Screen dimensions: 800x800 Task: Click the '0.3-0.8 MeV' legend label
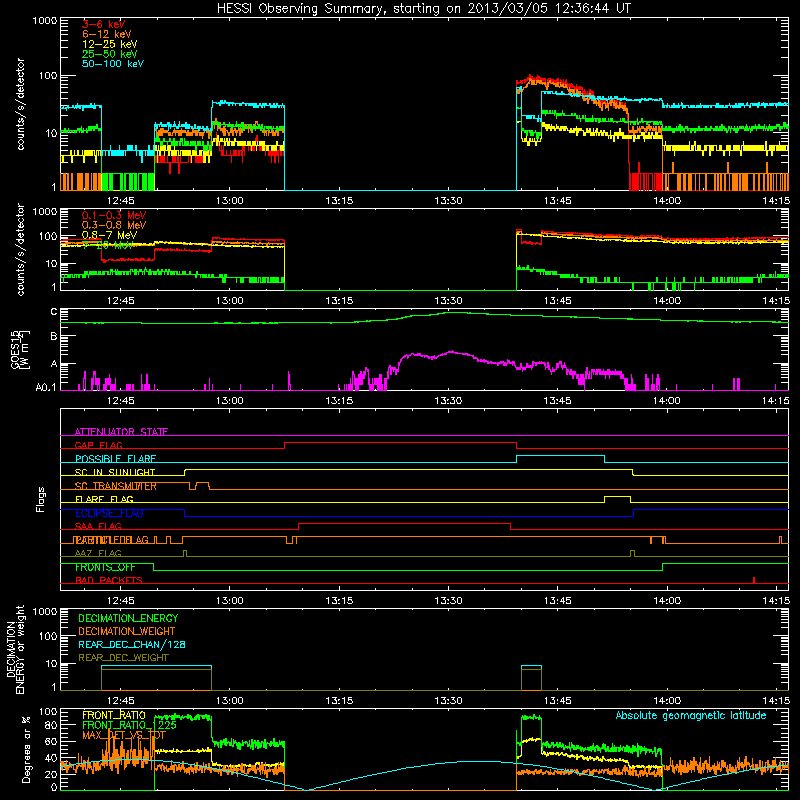click(114, 225)
